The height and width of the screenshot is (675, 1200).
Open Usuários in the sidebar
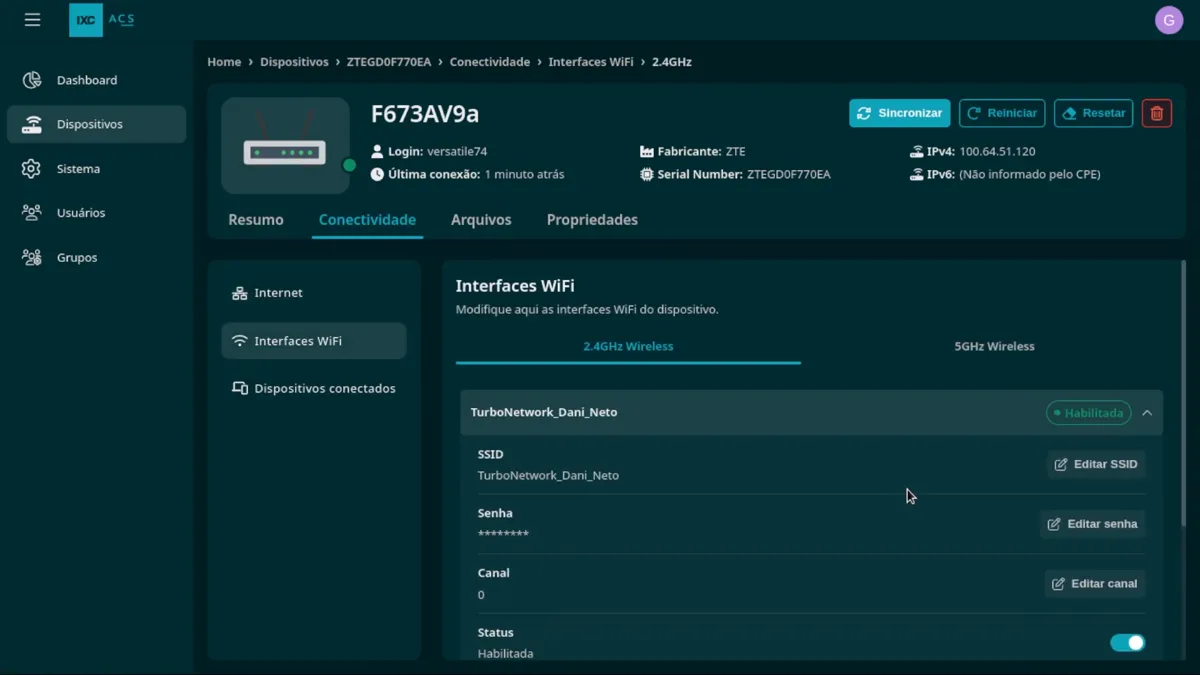[96, 213]
